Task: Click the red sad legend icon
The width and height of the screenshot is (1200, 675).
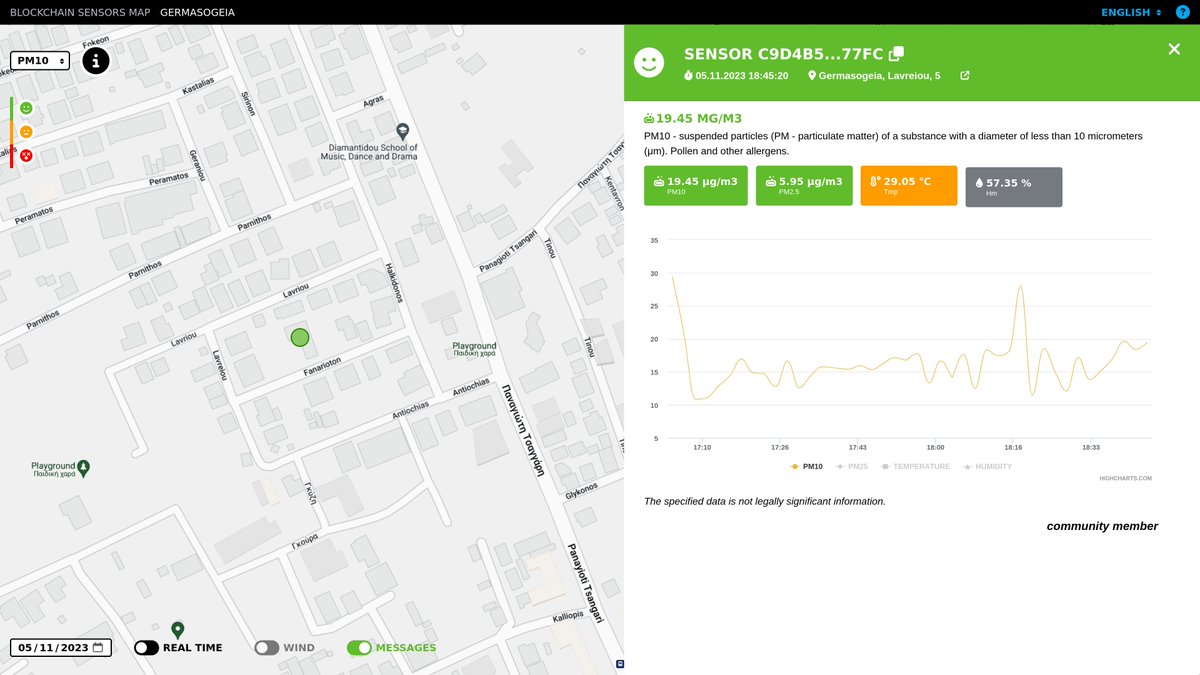Action: (26, 156)
